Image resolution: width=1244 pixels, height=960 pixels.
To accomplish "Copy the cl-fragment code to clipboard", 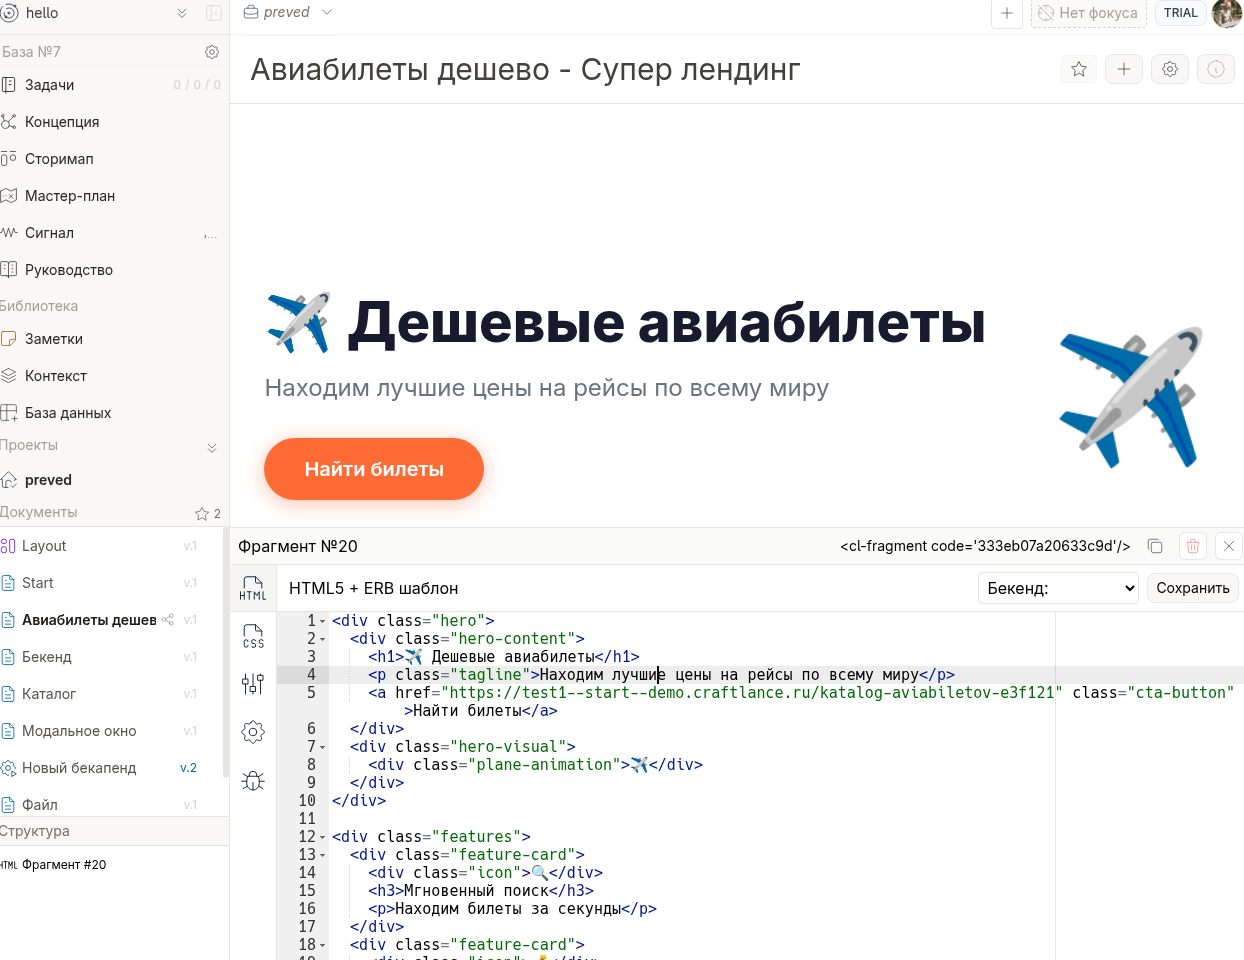I will pos(1155,546).
